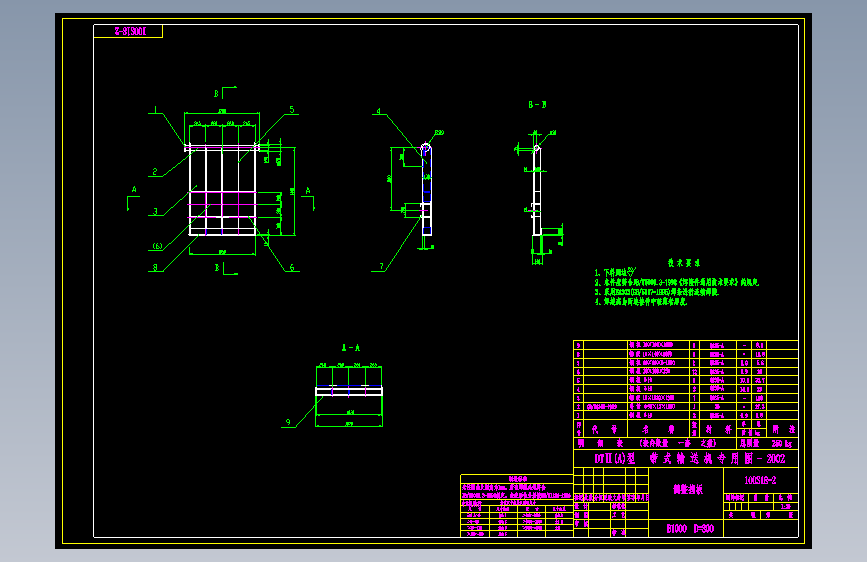
Task: Click row 1 number cell in parts list
Action: point(579,415)
